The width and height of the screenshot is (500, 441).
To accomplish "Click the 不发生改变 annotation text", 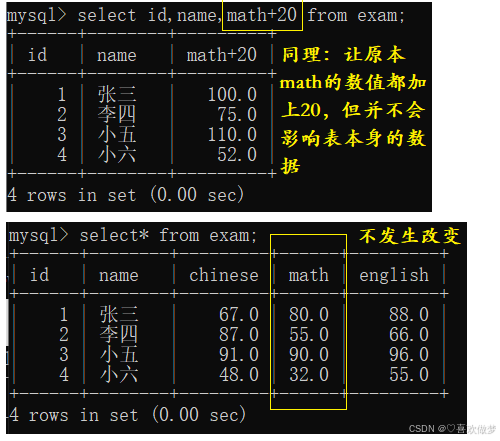I will click(x=410, y=236).
